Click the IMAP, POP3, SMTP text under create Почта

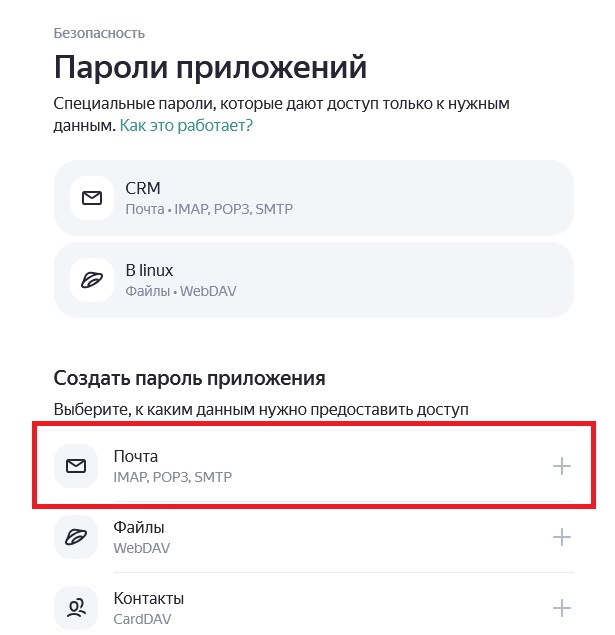172,477
